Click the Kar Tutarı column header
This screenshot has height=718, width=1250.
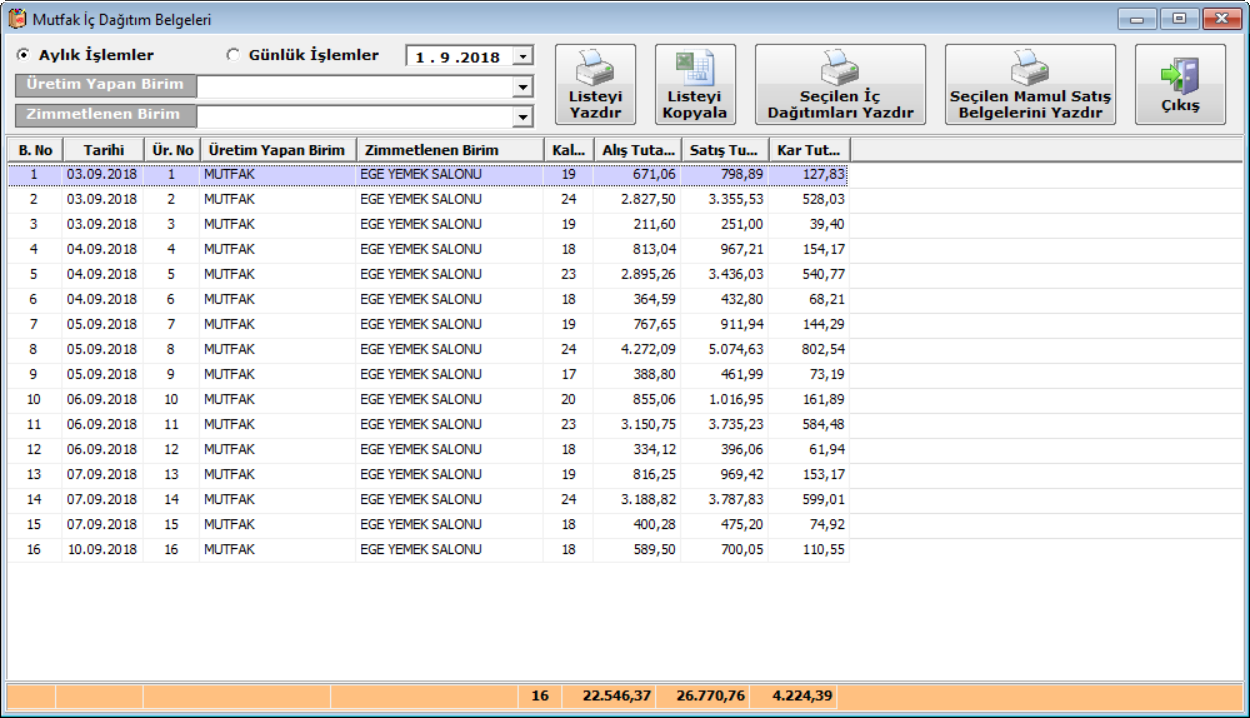808,150
